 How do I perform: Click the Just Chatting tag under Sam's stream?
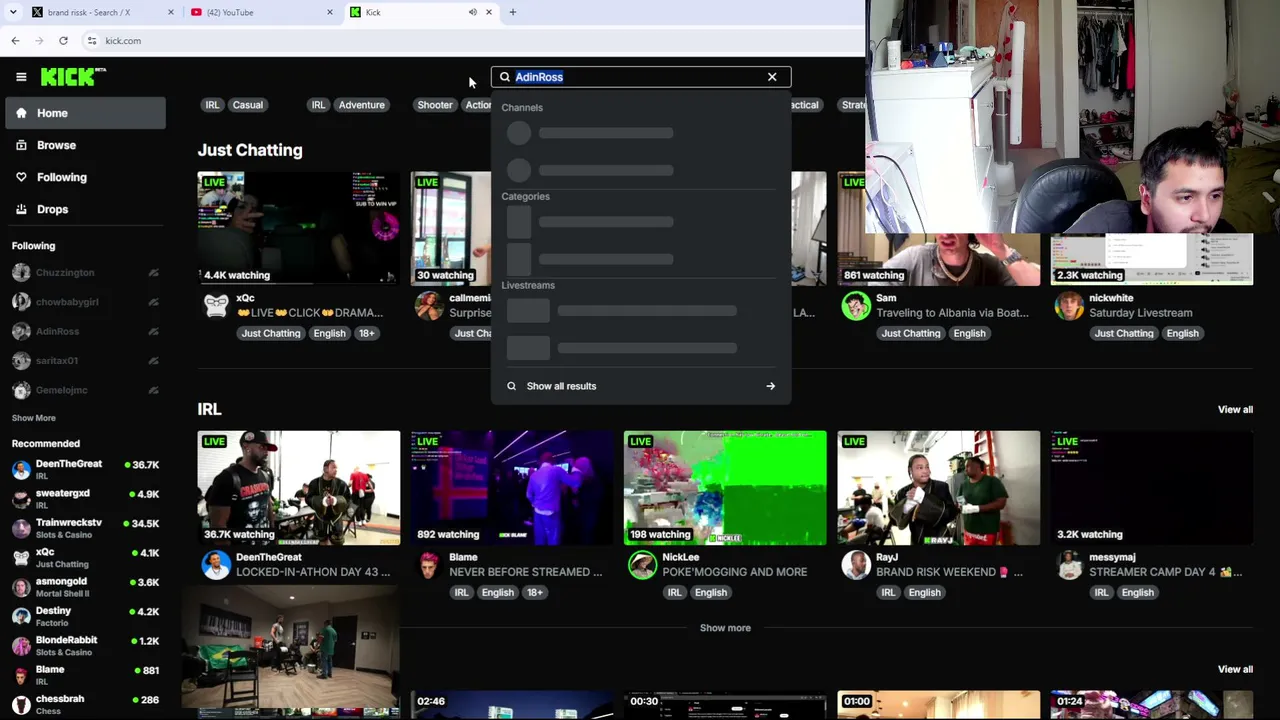pos(911,333)
